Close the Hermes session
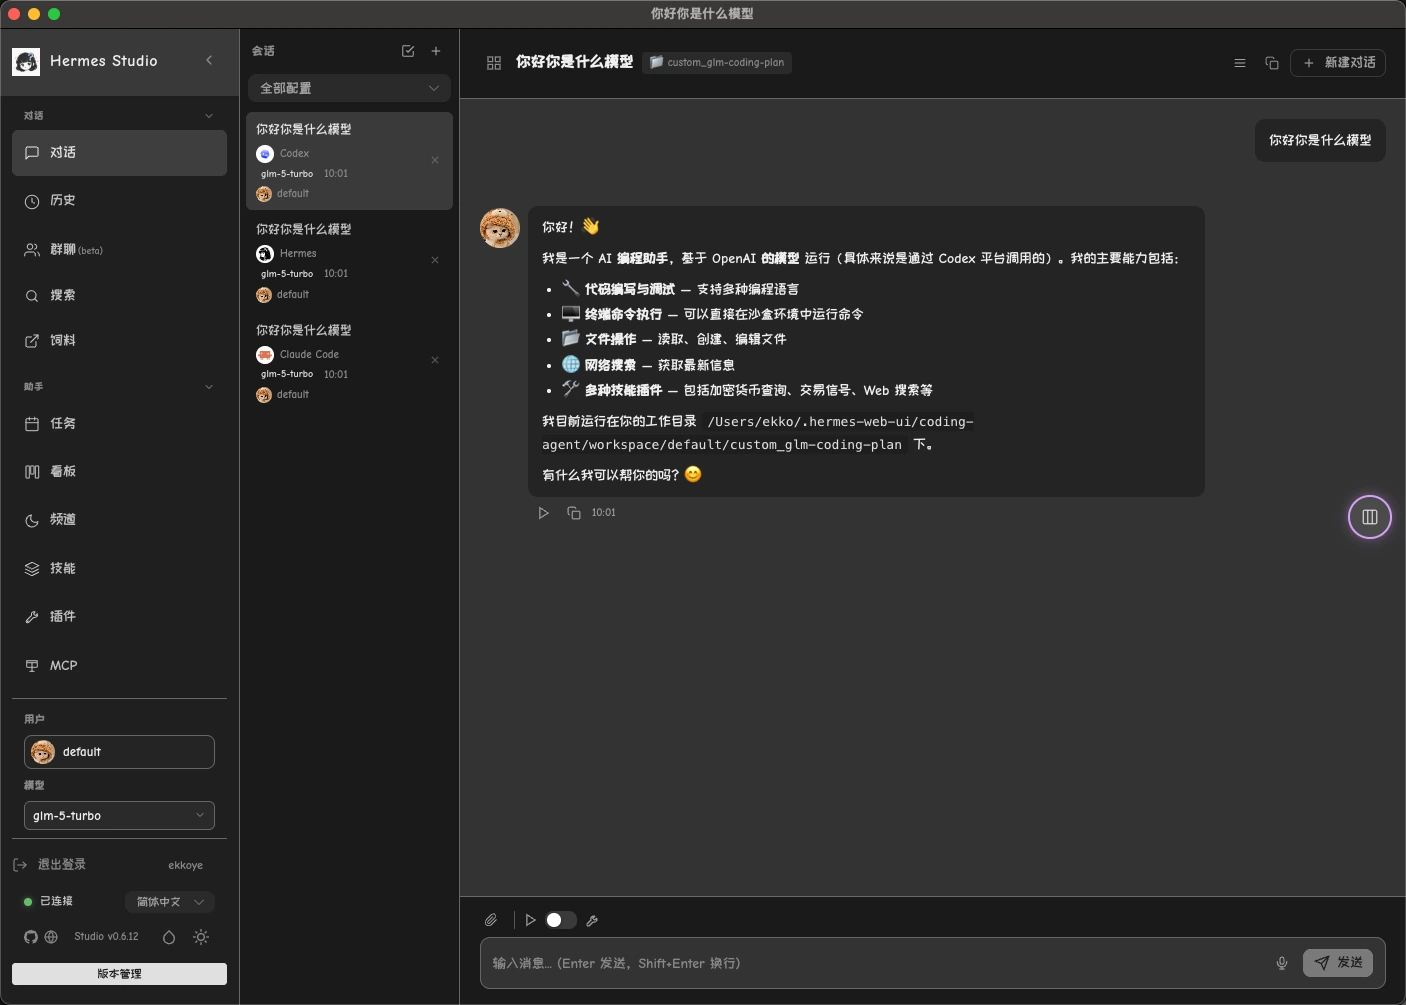 (435, 260)
